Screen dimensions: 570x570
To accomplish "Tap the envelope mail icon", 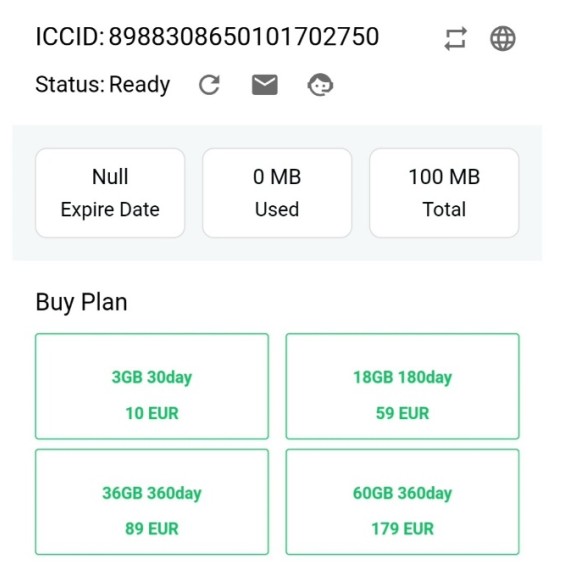I will [265, 85].
